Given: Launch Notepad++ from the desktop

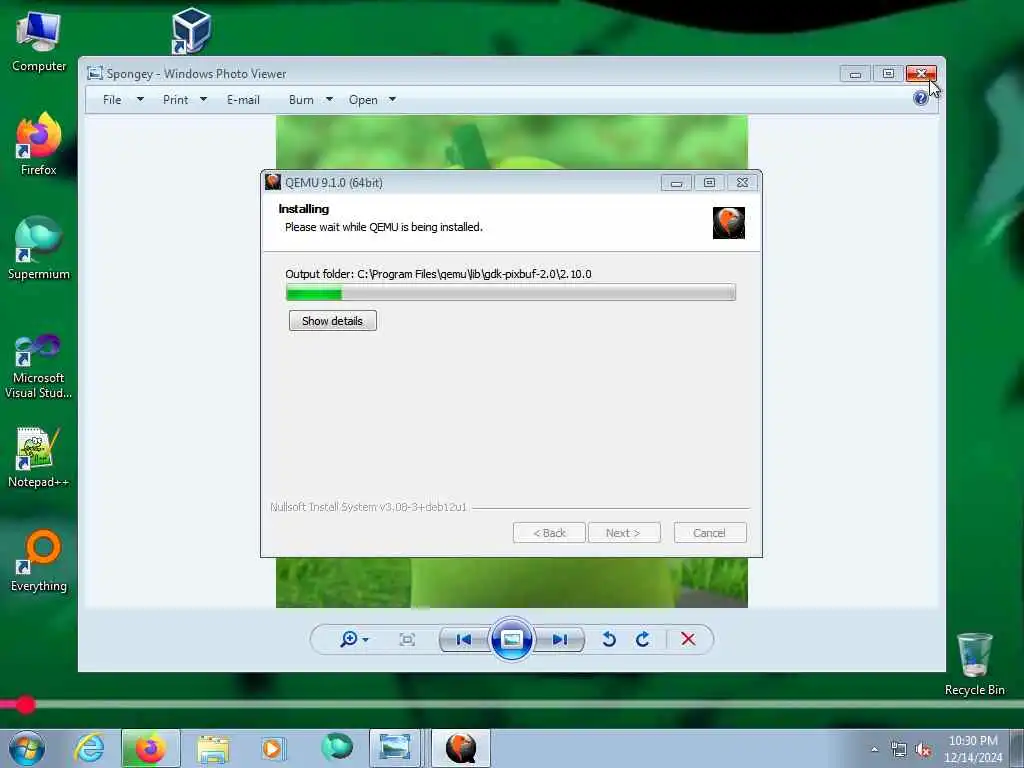Looking at the screenshot, I should 39,457.
